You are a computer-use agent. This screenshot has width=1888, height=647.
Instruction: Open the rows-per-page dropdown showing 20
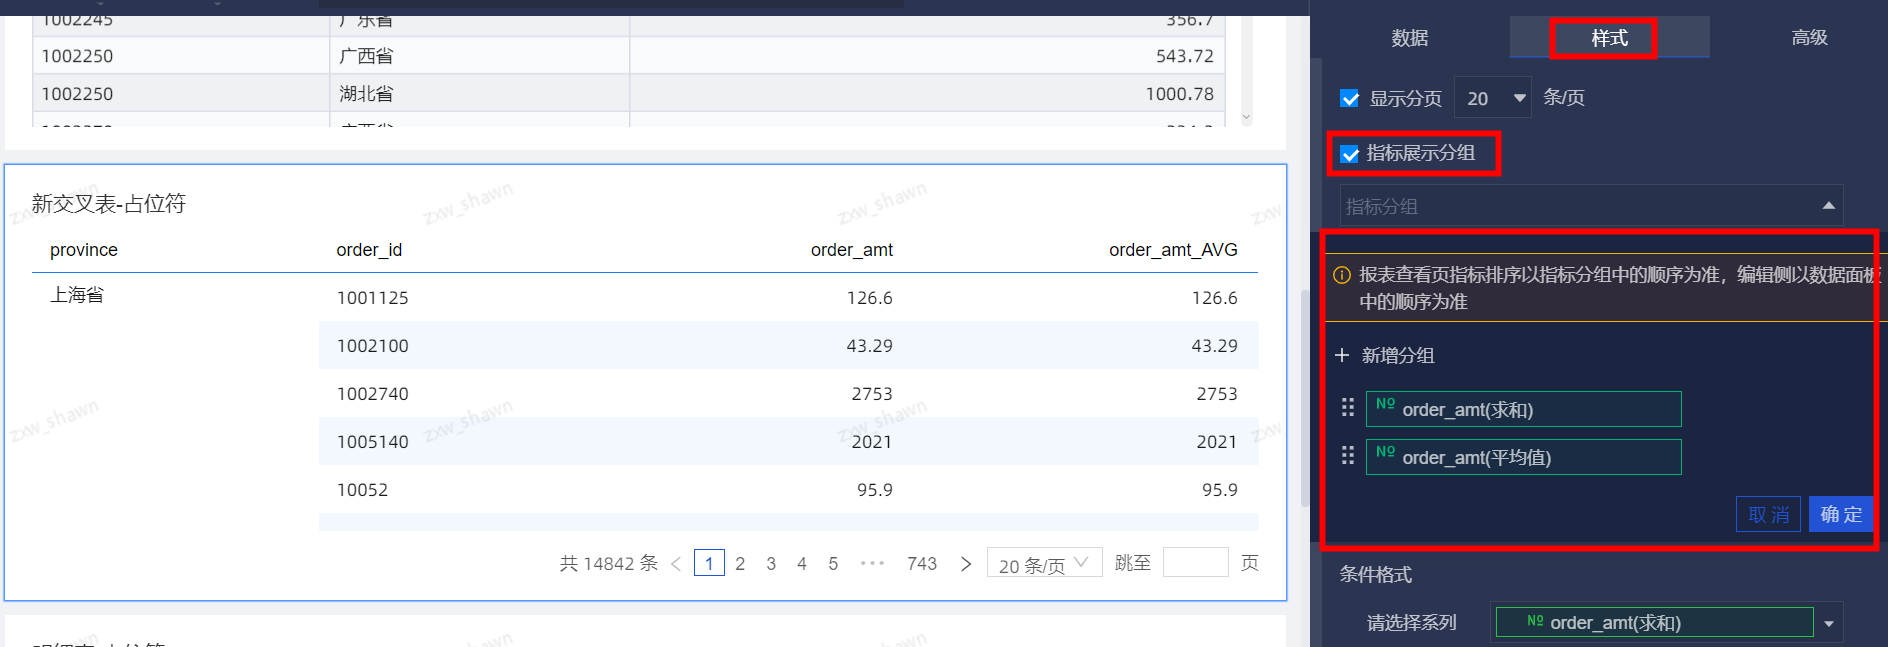click(1492, 98)
